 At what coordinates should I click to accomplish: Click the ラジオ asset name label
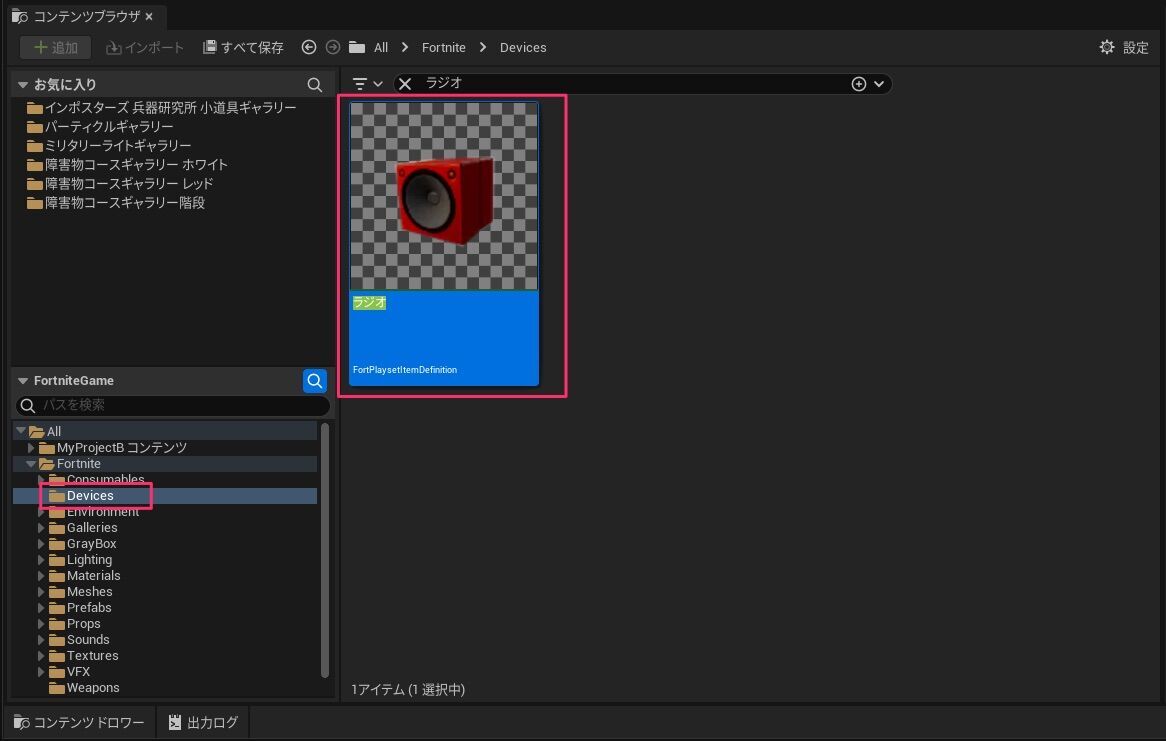pos(370,303)
